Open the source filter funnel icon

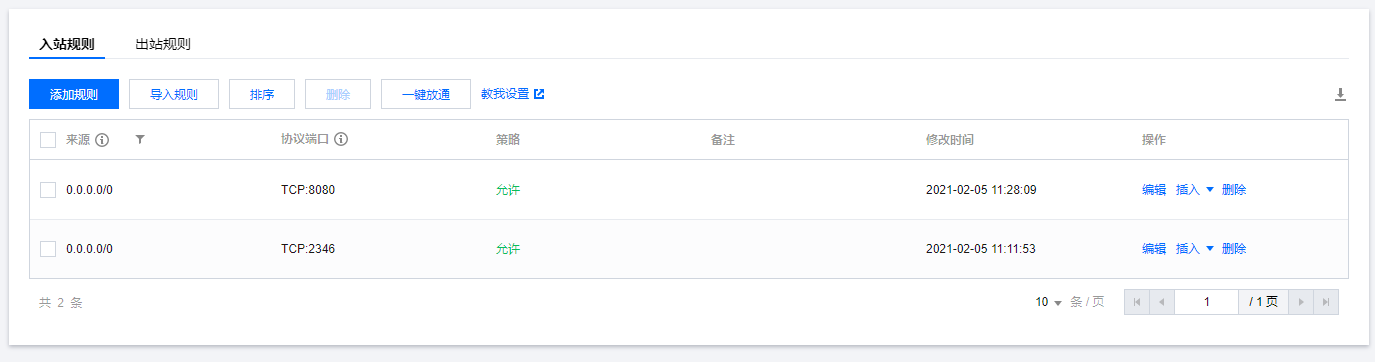click(140, 140)
